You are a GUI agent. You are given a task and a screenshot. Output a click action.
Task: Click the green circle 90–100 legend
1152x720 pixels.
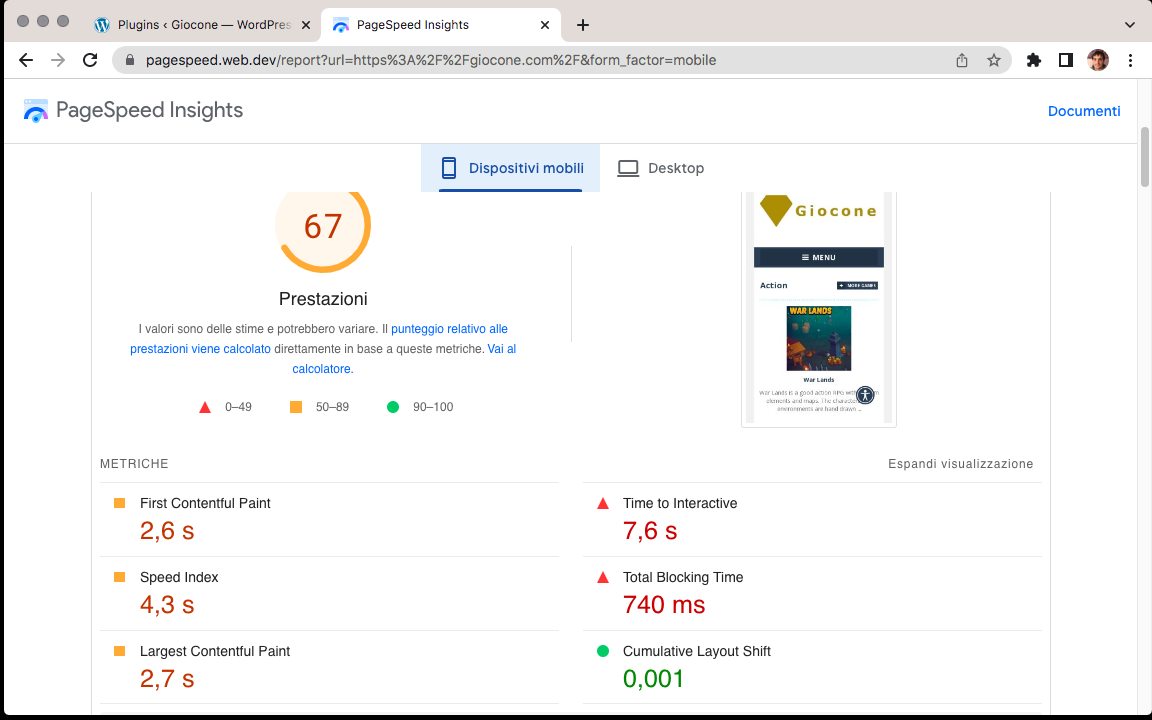coord(393,407)
